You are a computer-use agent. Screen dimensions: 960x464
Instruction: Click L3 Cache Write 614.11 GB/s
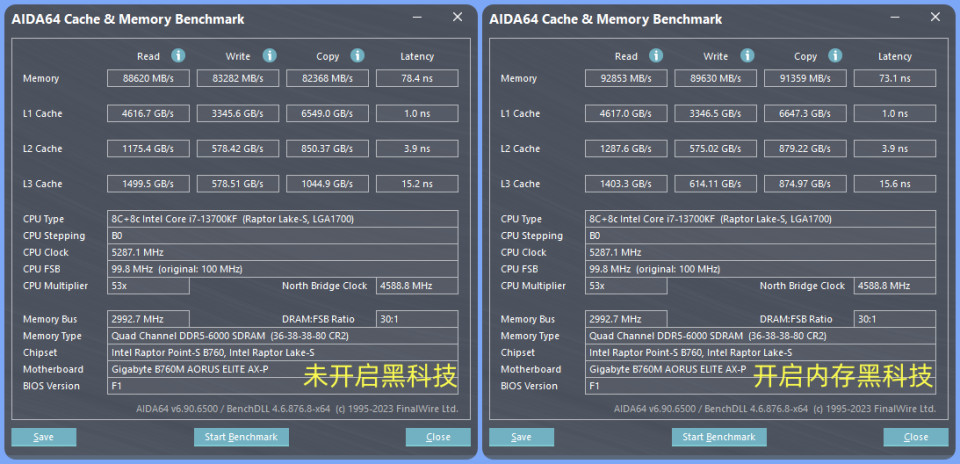(715, 184)
